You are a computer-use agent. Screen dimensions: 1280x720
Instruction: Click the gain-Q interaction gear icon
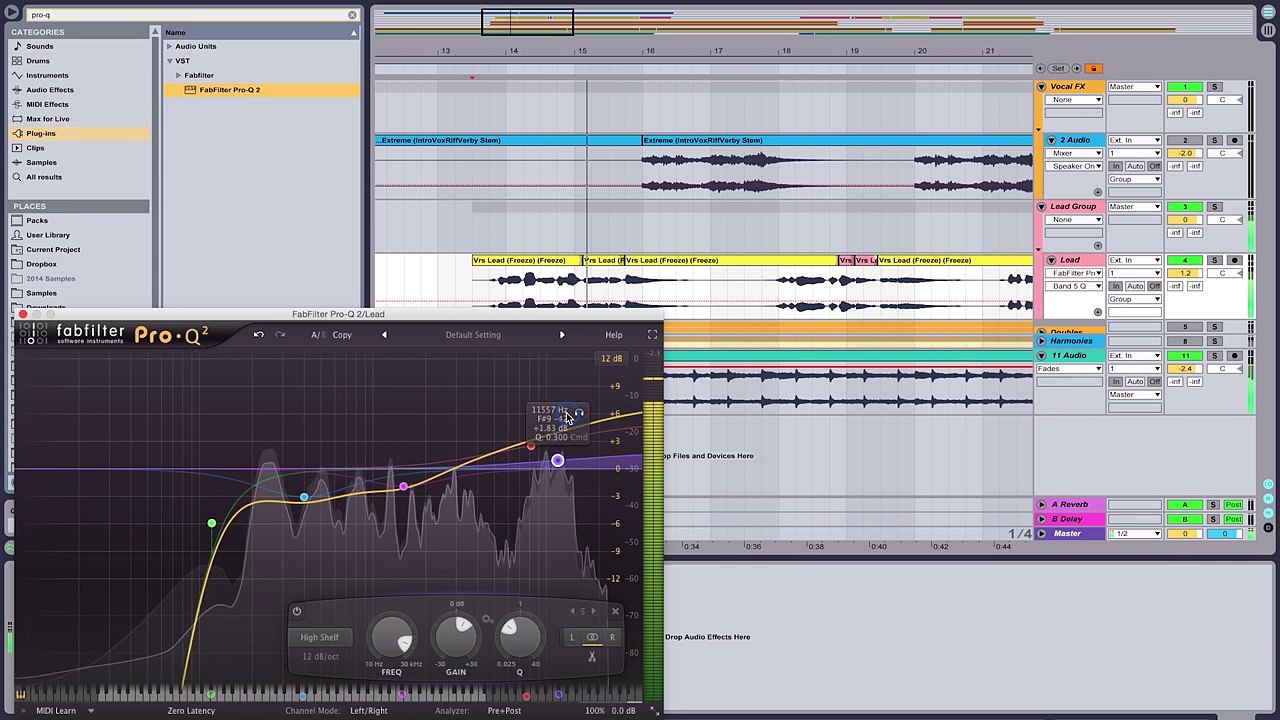point(487,620)
